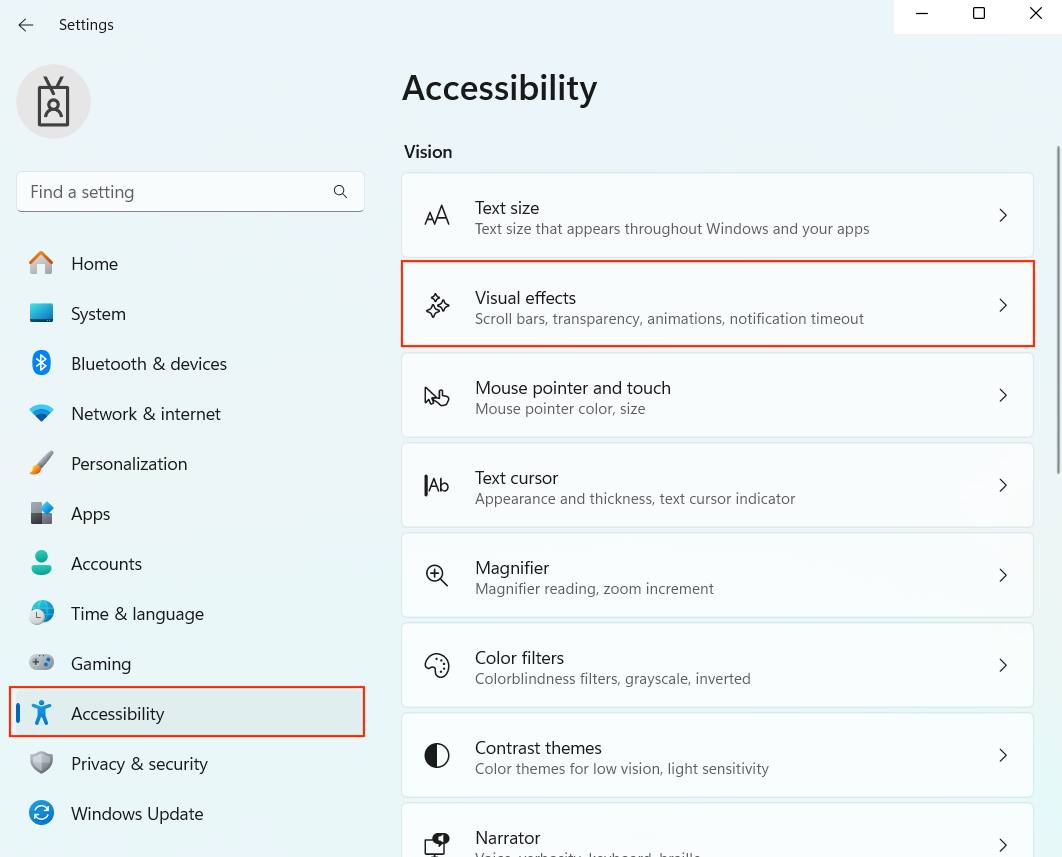
Task: Open the Magnifier settings title
Action: coord(512,568)
